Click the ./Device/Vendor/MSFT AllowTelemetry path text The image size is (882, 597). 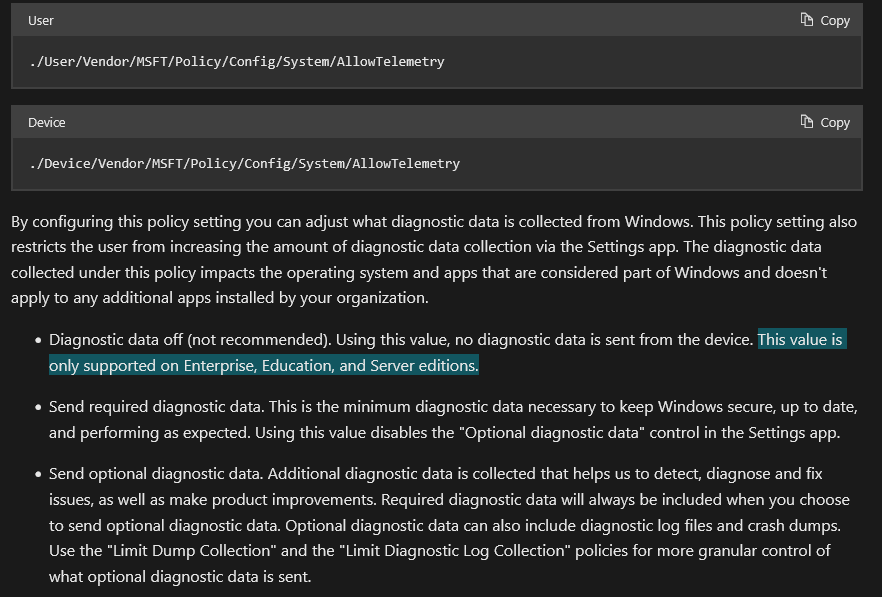(244, 164)
